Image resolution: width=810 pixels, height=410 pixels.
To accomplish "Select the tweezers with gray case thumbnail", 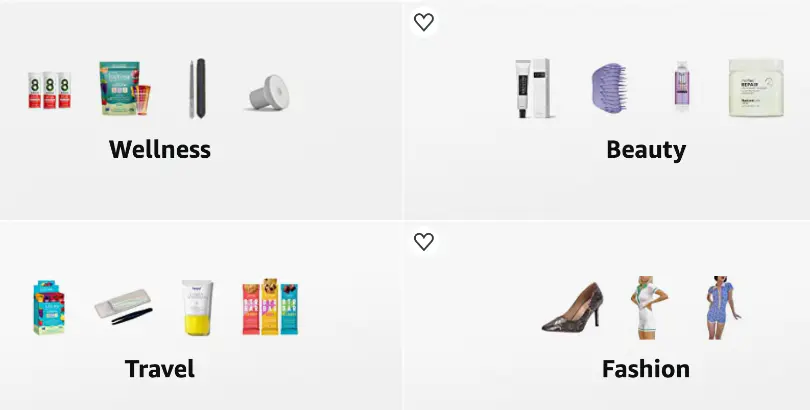I will click(x=123, y=306).
